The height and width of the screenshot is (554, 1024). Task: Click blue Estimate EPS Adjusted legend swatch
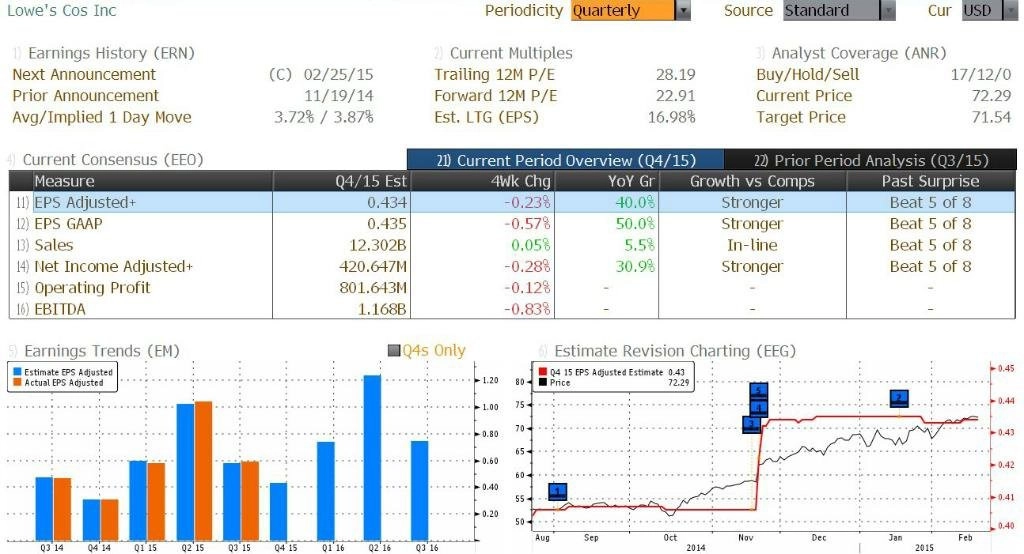tap(17, 372)
